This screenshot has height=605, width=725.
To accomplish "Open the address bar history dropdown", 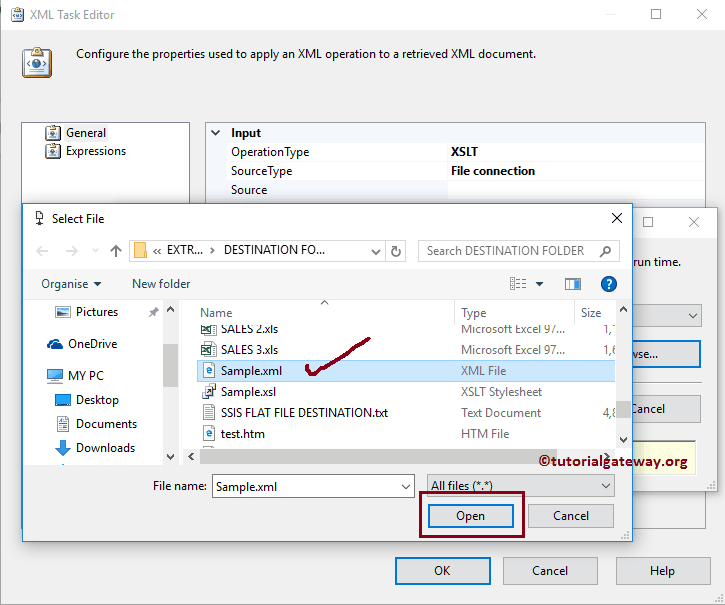I will [x=376, y=252].
